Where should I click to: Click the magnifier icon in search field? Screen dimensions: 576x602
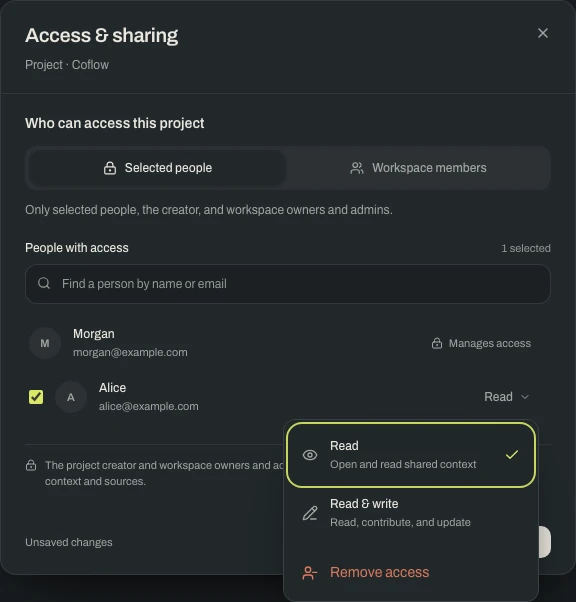point(44,283)
